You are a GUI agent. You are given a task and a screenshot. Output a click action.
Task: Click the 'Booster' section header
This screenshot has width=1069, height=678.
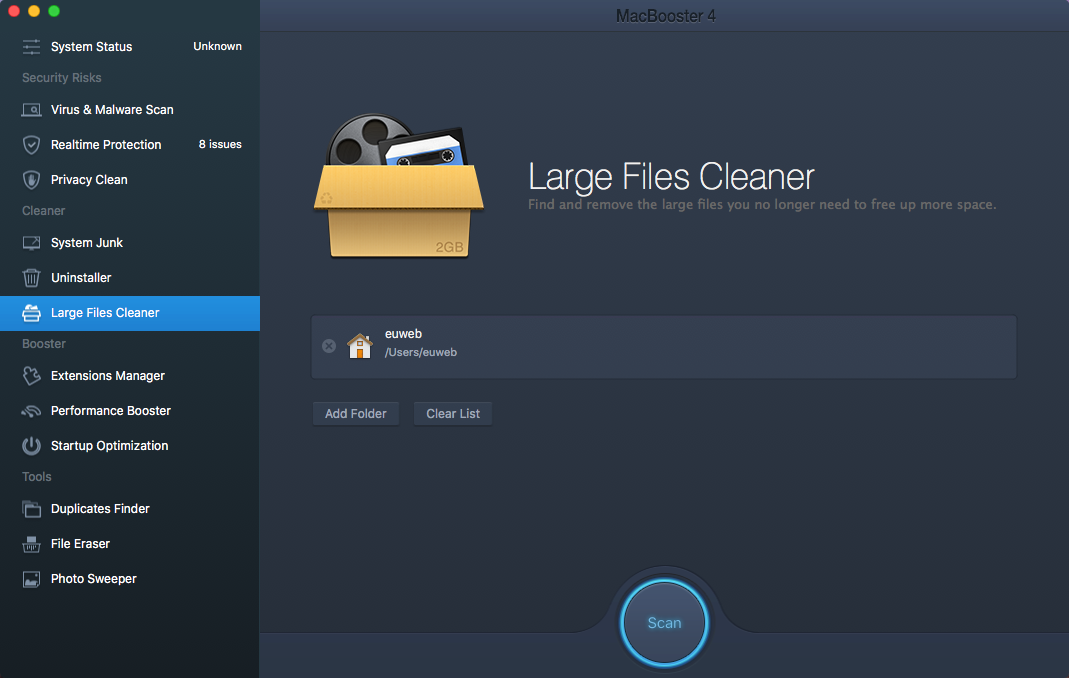click(x=44, y=344)
